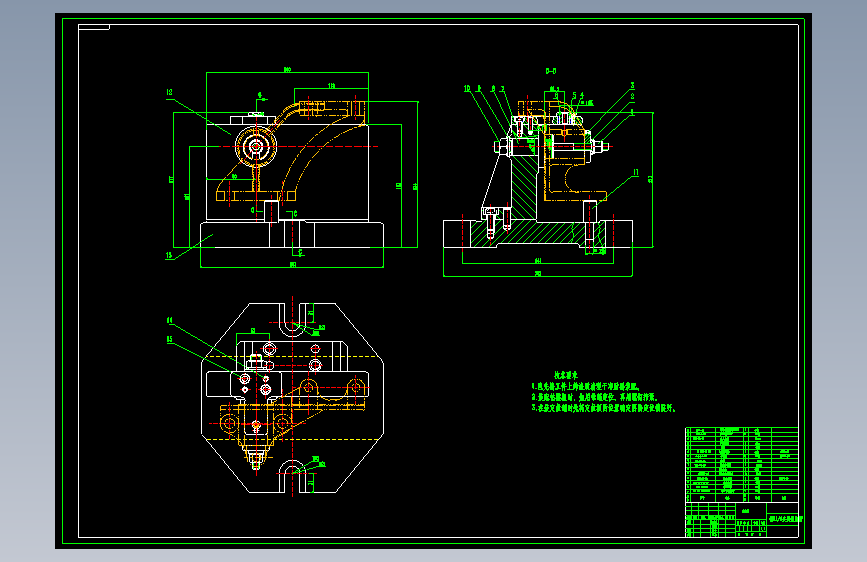Select part balloon number 11 in section view
The height and width of the screenshot is (562, 867).
tap(636, 173)
